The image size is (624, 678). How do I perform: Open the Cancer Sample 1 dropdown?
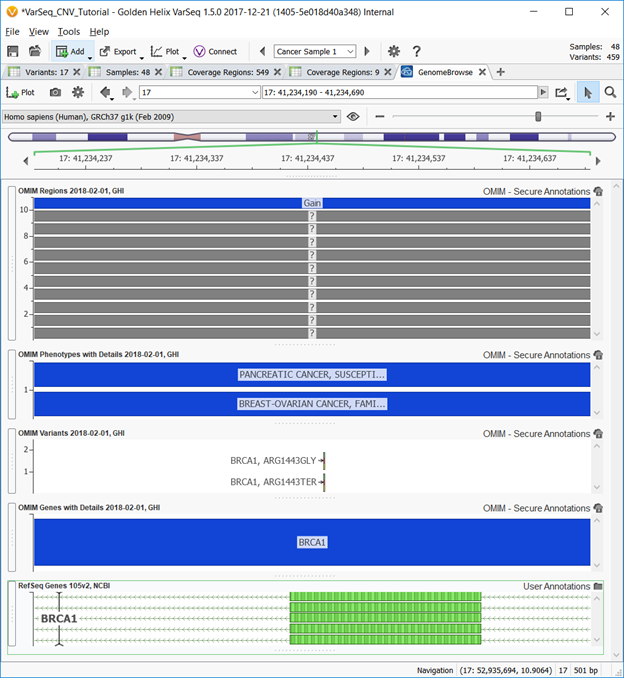[315, 51]
